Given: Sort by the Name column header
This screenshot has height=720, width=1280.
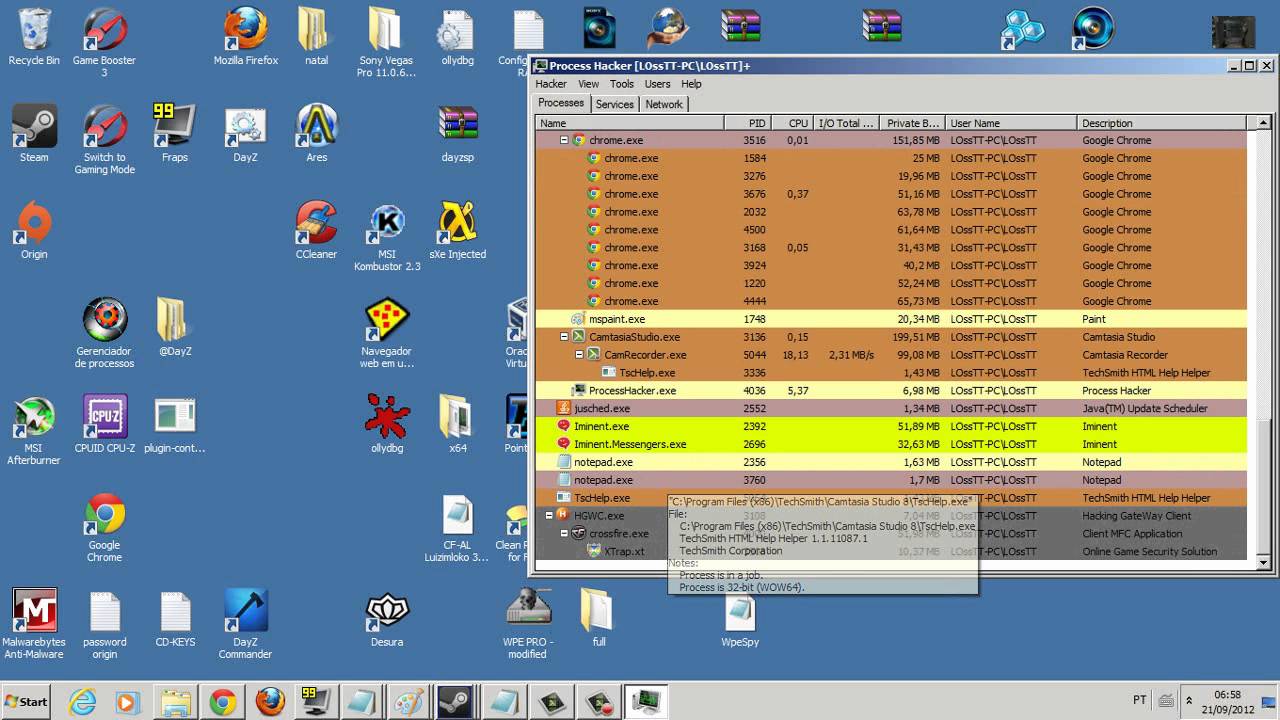Looking at the screenshot, I should click(x=629, y=123).
